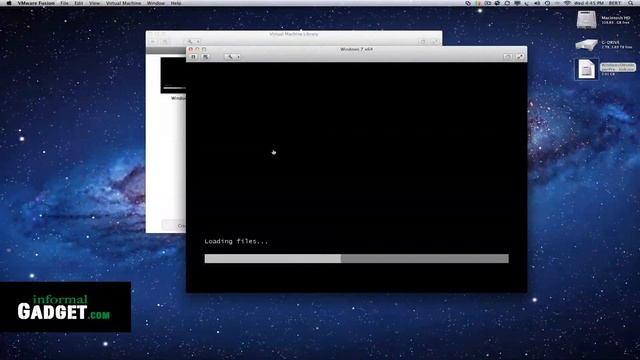This screenshot has width=640, height=360.
Task: Click the first toolbar button in Virtual Machine Library
Action: click(x=153, y=42)
